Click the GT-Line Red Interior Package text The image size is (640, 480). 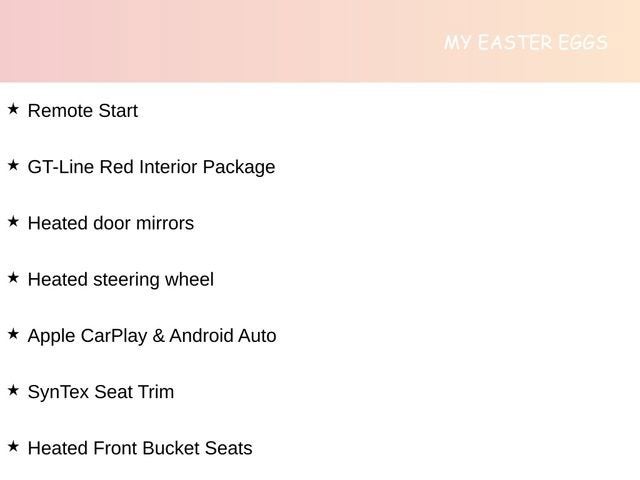(151, 167)
